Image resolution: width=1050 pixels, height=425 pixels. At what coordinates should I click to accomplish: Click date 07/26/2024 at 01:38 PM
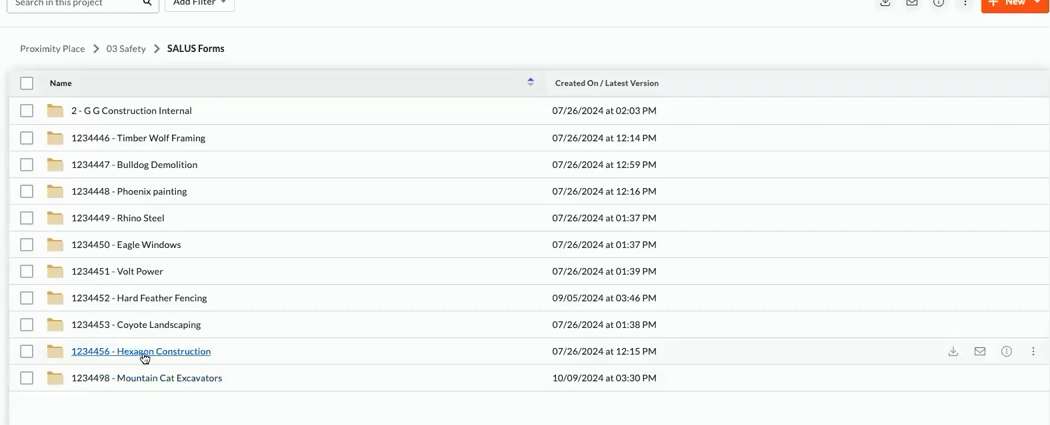click(x=604, y=325)
